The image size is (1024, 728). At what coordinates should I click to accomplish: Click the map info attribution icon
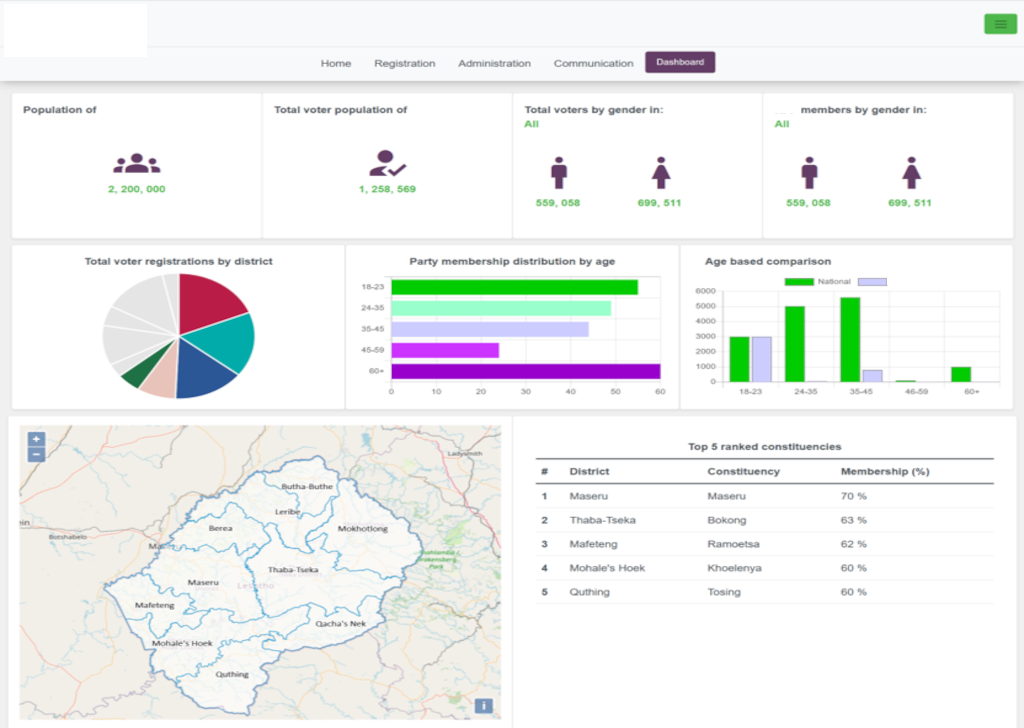coord(484,706)
